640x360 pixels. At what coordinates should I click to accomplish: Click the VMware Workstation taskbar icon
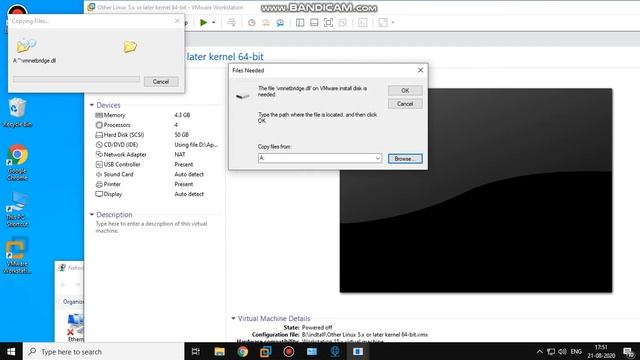(x=266, y=351)
